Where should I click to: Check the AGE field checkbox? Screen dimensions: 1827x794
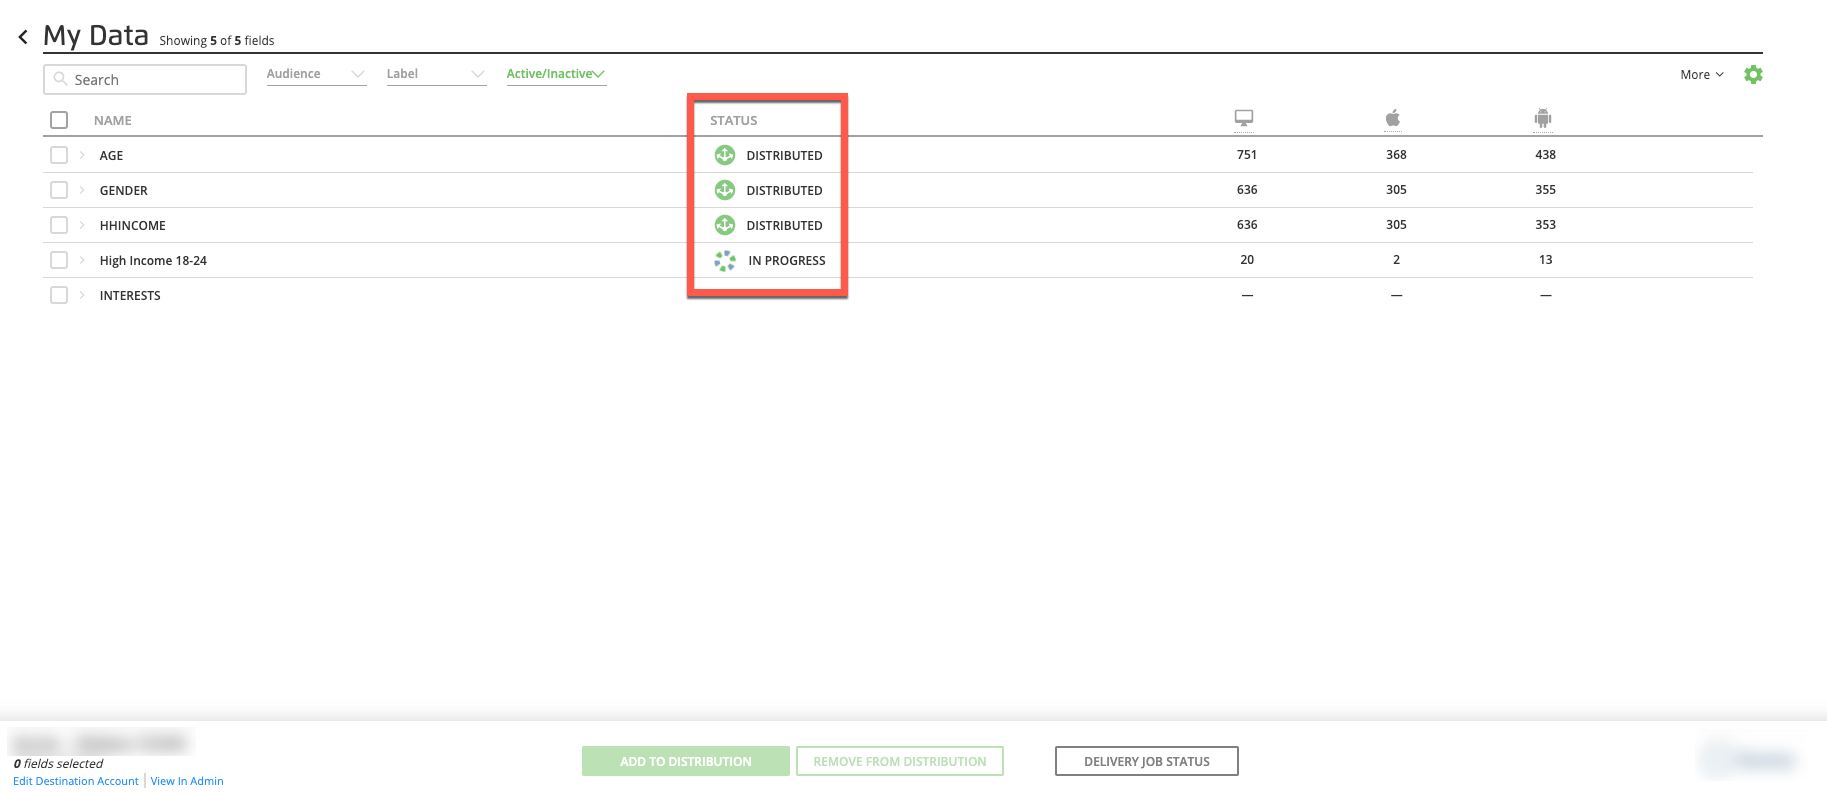[59, 155]
